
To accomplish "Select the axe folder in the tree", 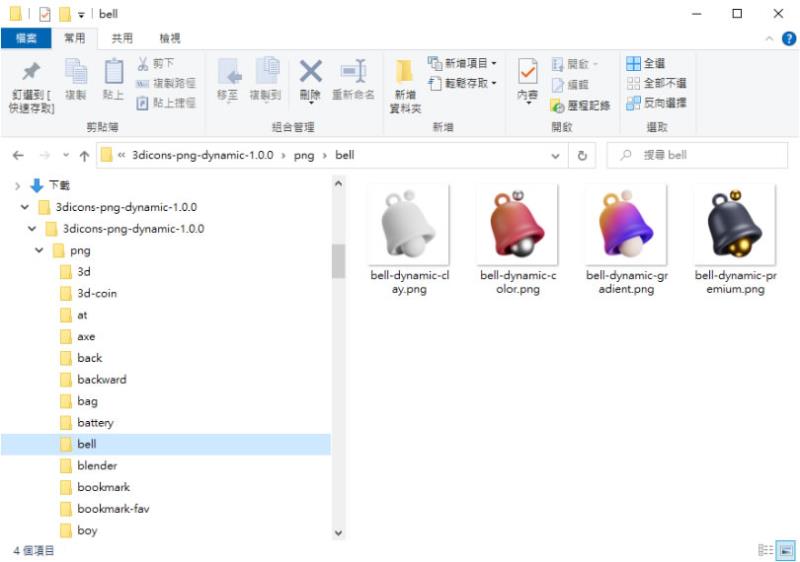I will point(86,337).
